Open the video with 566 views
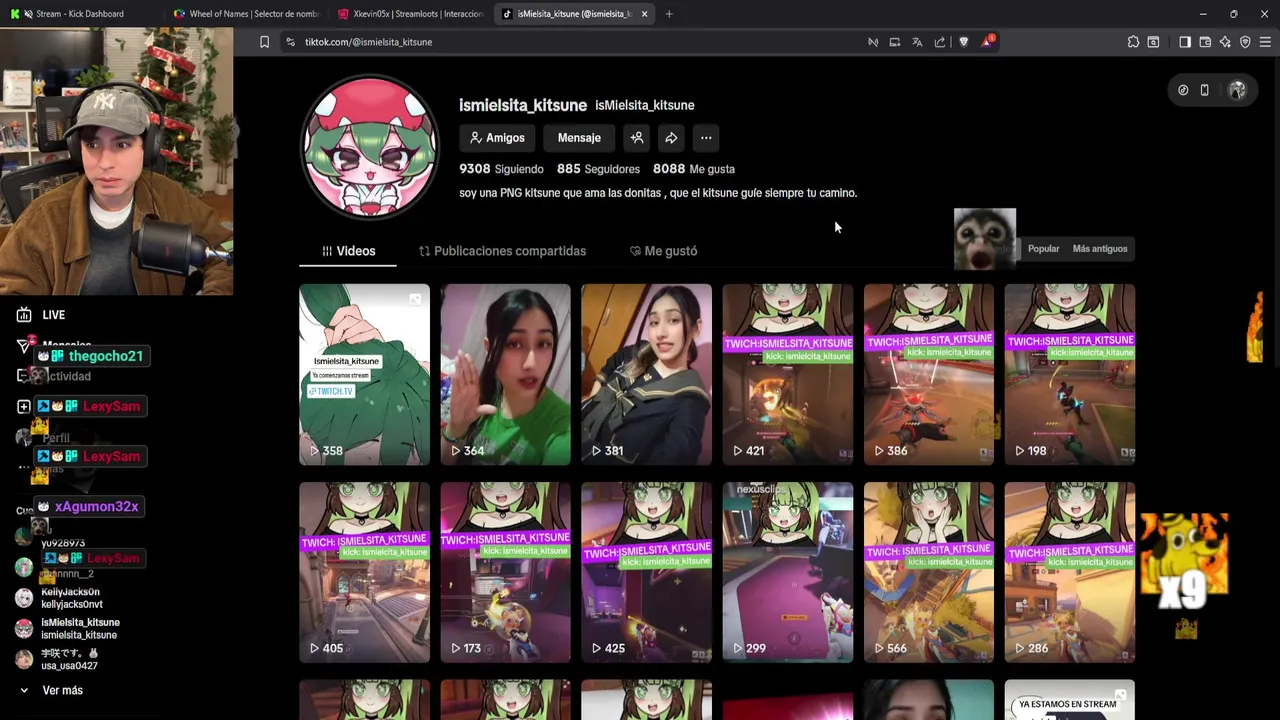 pos(929,572)
